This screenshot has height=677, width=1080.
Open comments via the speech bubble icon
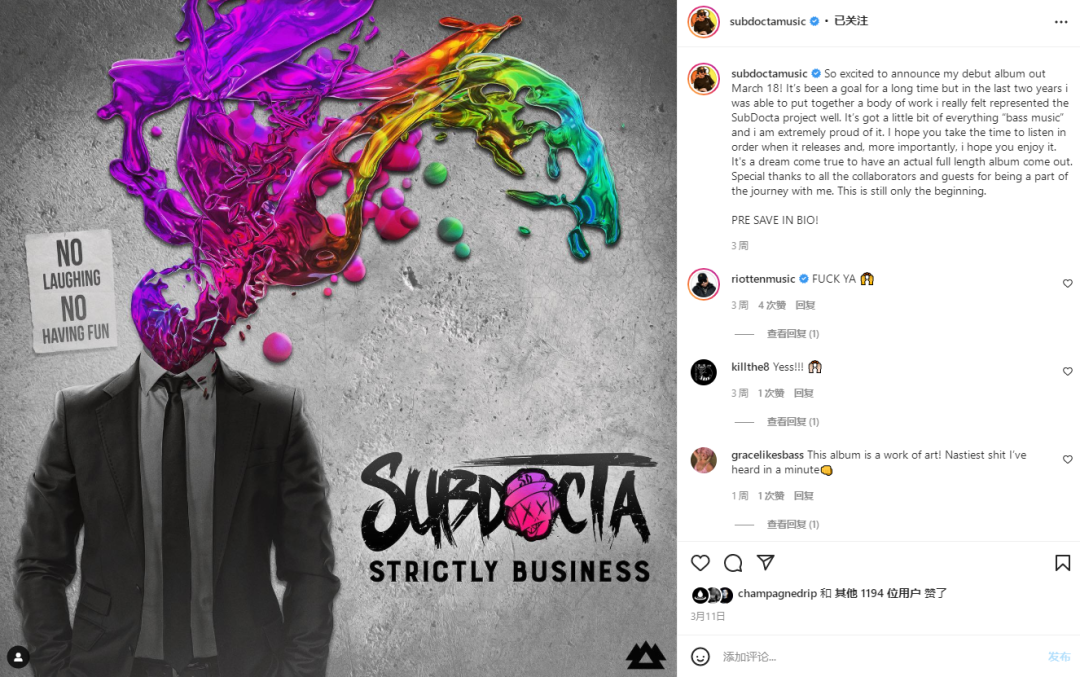tap(733, 563)
